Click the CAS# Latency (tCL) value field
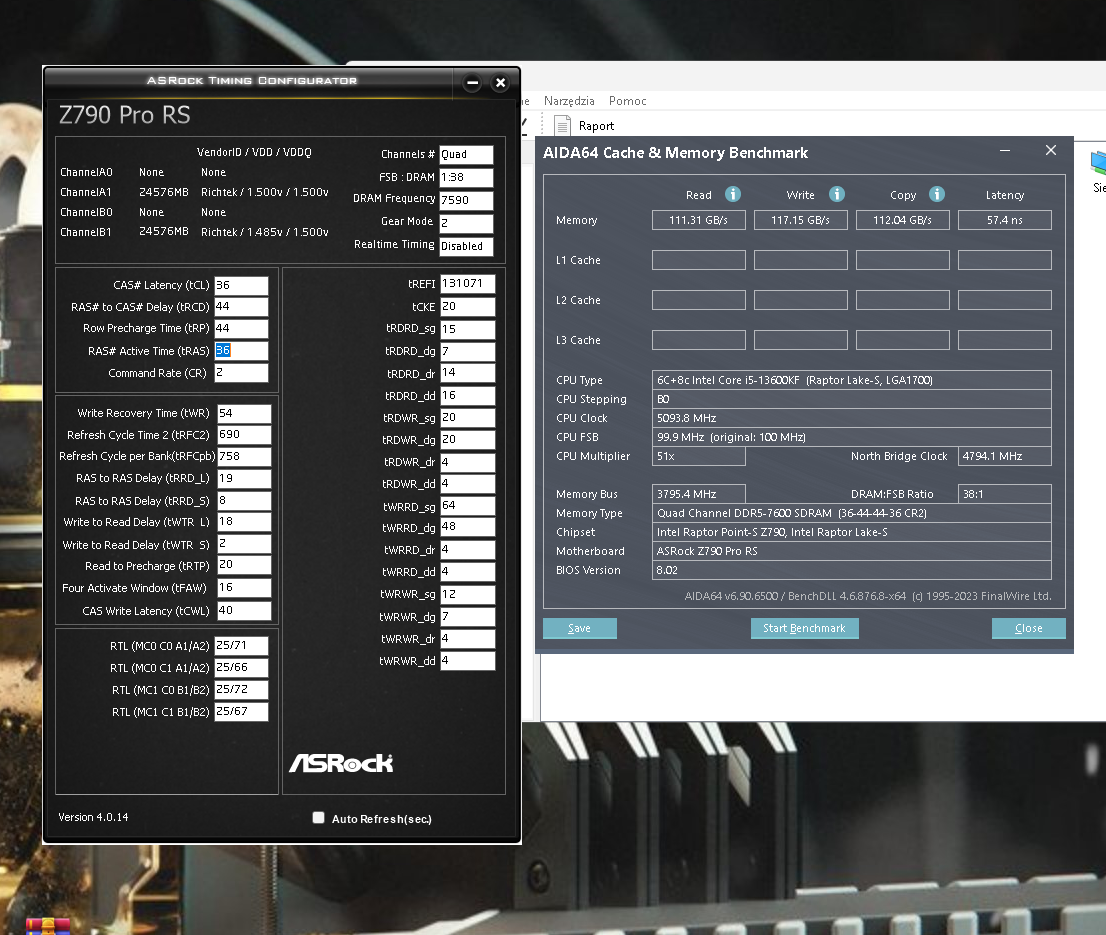The image size is (1106, 935). 241,285
